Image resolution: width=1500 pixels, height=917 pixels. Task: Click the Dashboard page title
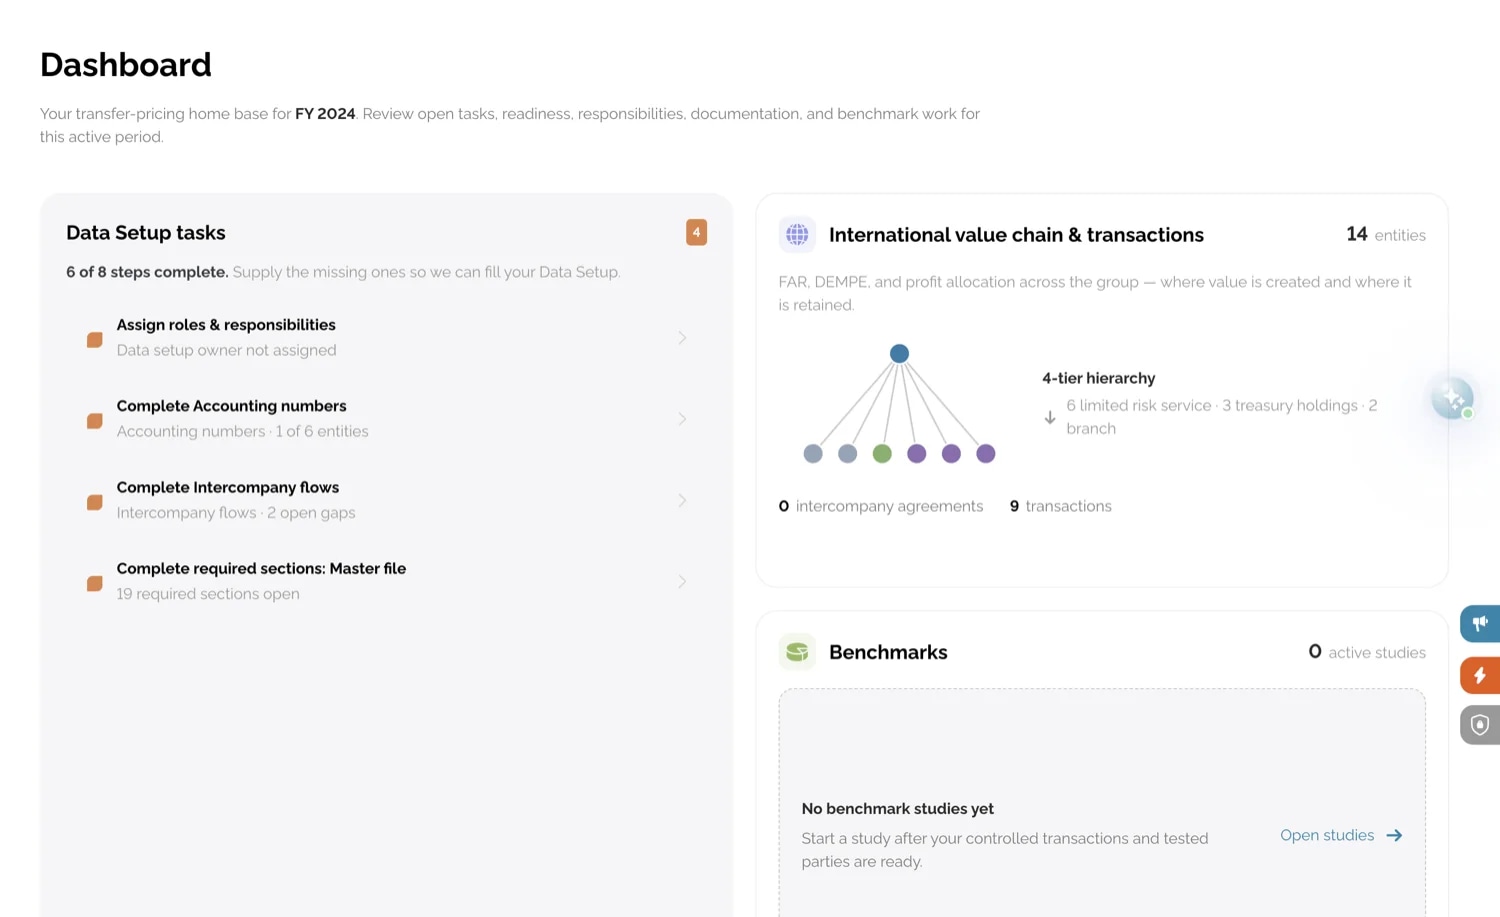tap(126, 65)
